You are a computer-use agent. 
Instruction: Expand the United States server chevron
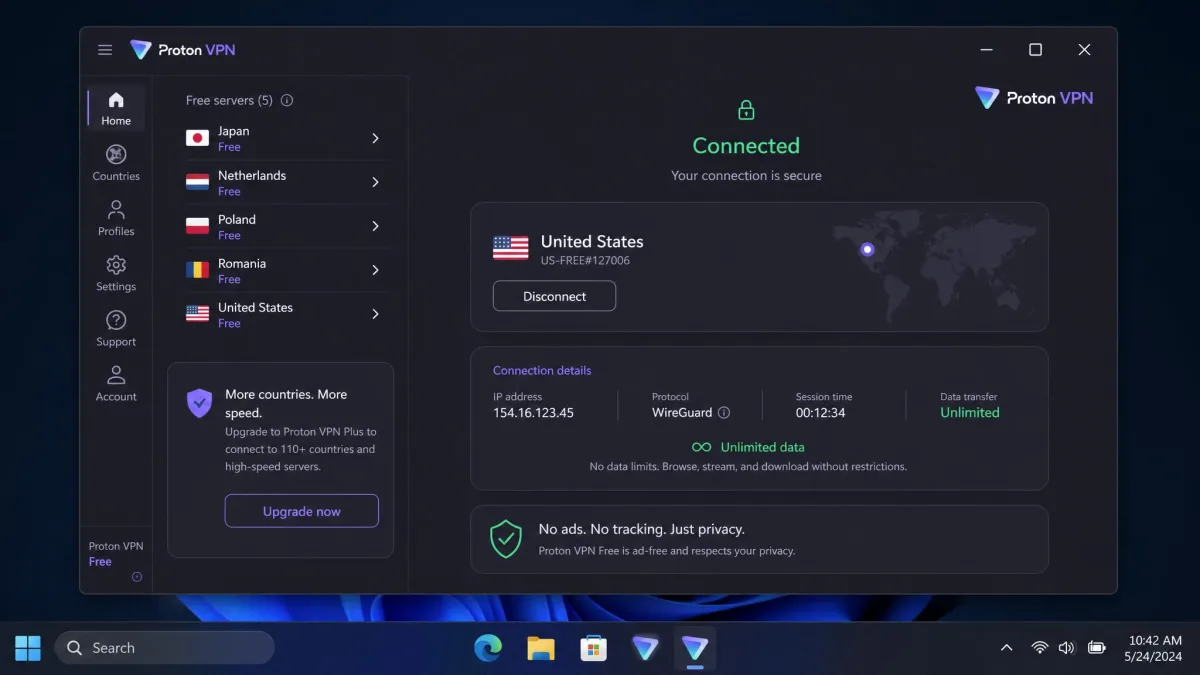375,314
